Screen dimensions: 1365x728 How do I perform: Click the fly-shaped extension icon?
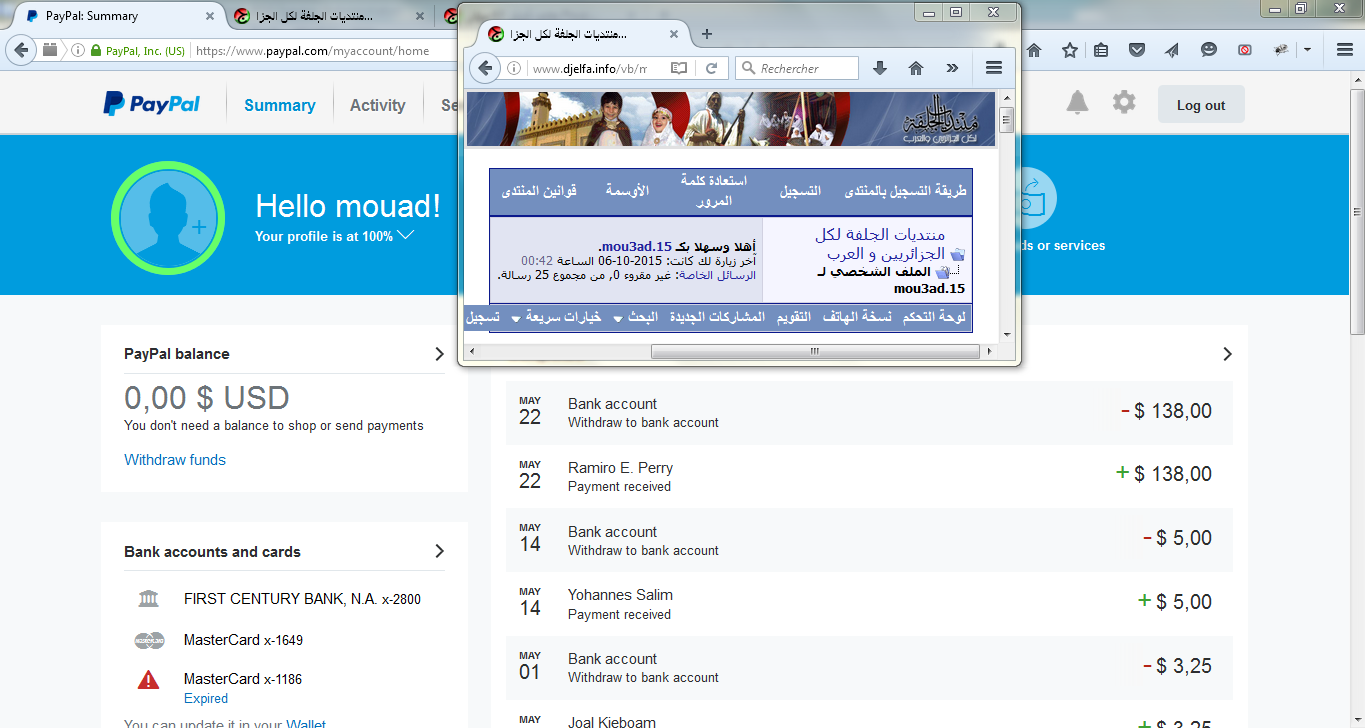click(x=1281, y=50)
